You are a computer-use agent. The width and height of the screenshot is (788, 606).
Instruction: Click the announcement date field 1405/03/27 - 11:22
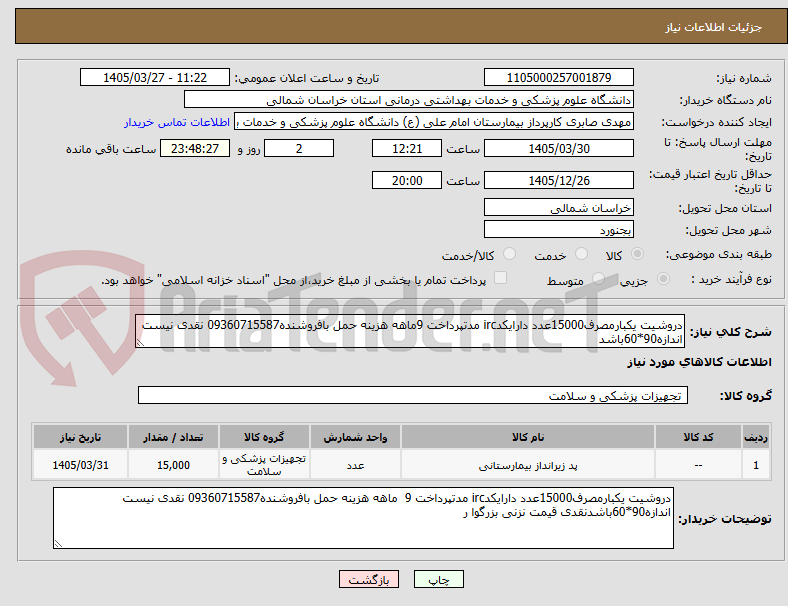(155, 77)
